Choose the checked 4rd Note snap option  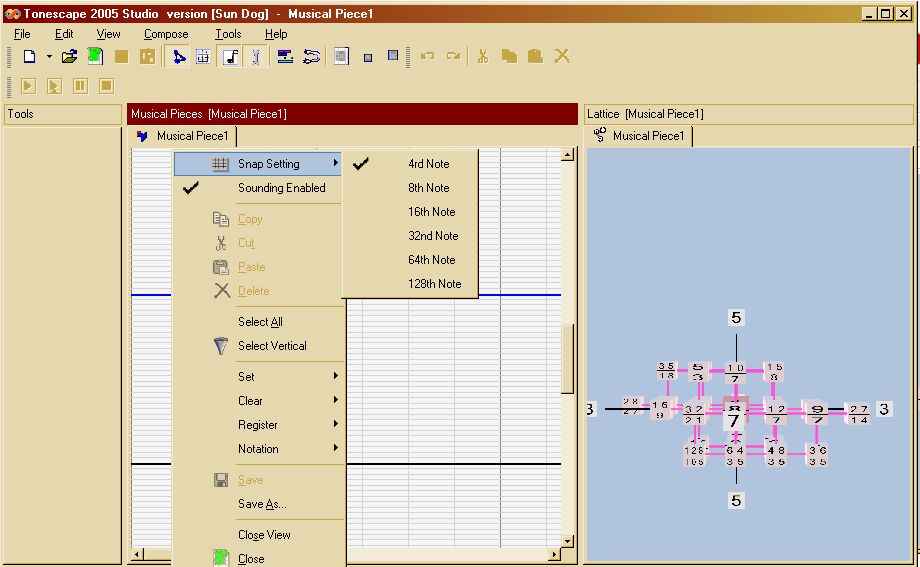tap(410, 164)
